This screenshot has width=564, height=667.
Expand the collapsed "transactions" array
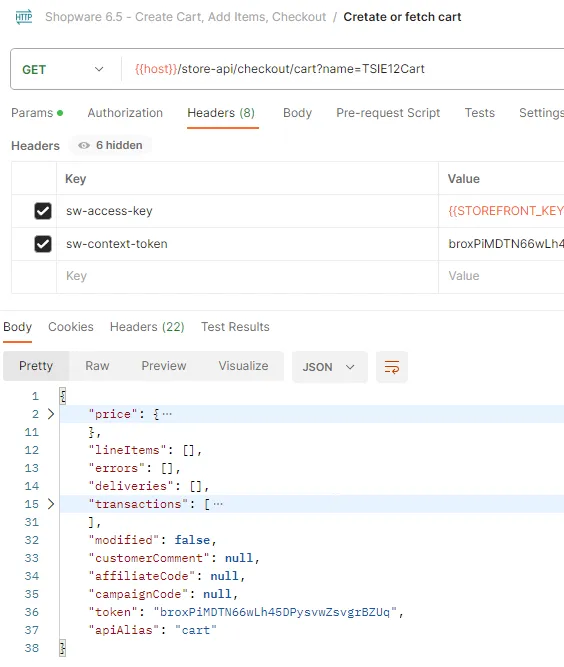(x=51, y=504)
